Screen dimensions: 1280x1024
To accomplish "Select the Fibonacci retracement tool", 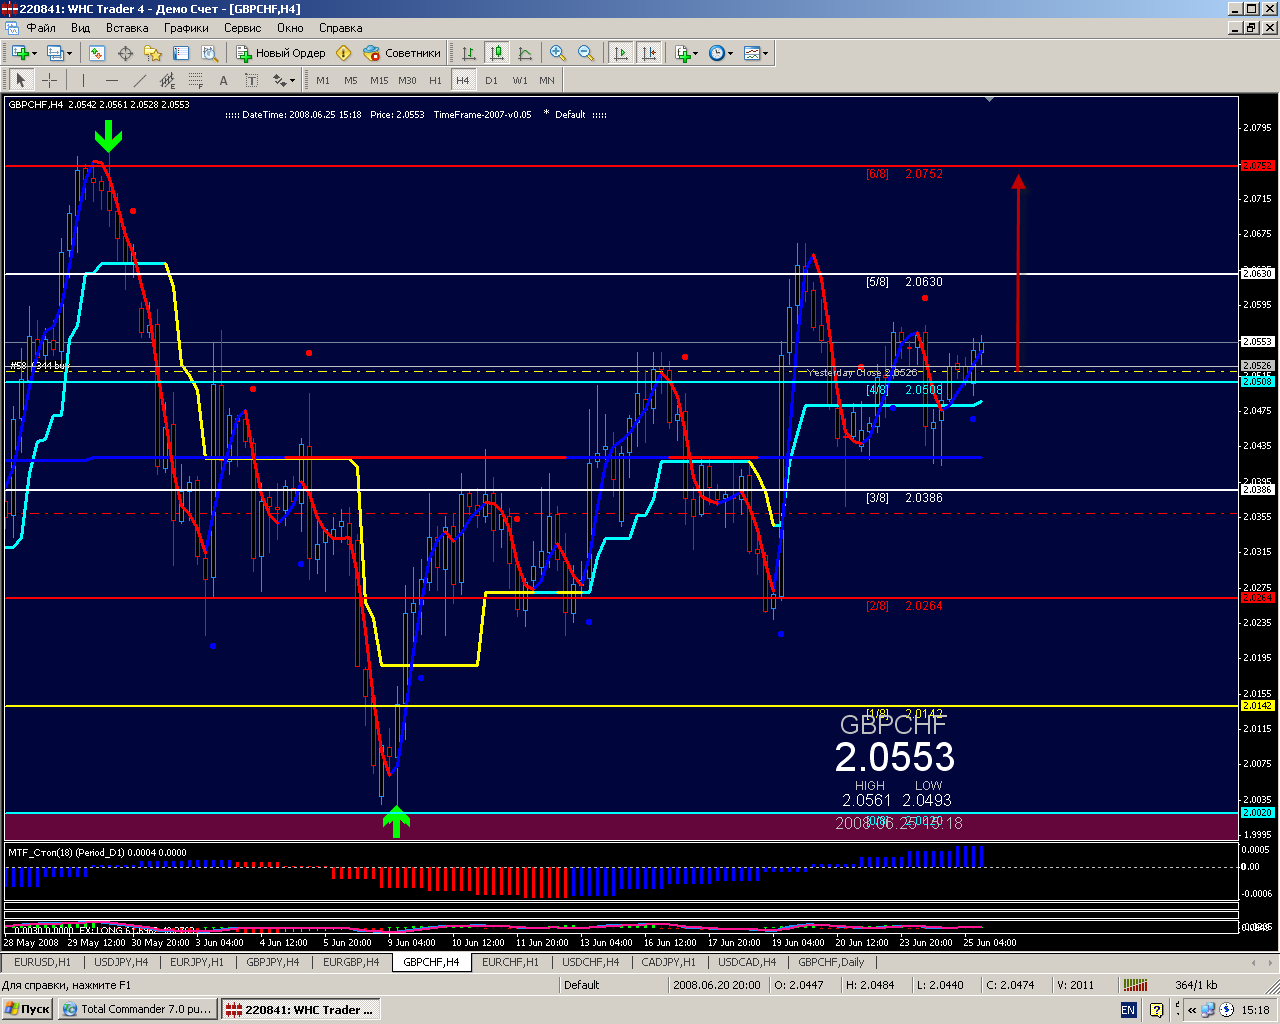I will [x=195, y=80].
